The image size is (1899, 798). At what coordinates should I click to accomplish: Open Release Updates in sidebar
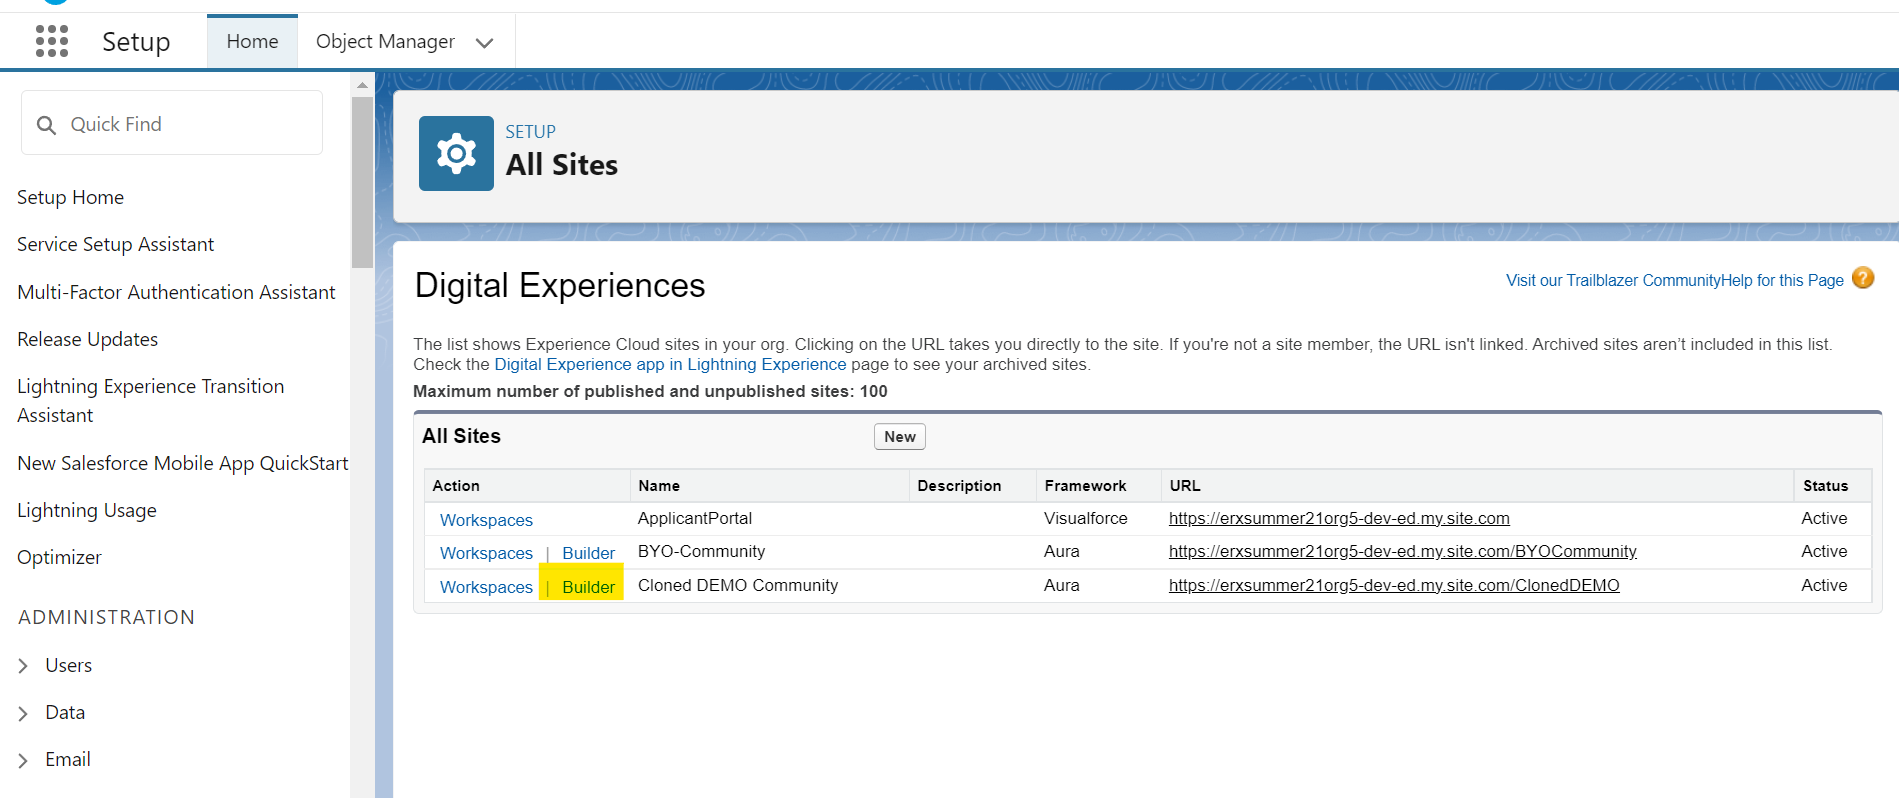pyautogui.click(x=88, y=339)
